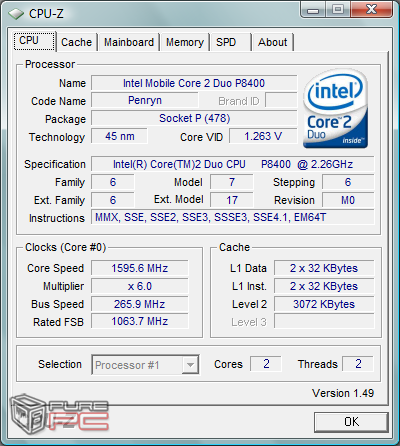Click the Cores count field
The height and width of the screenshot is (446, 400).
[x=266, y=364]
